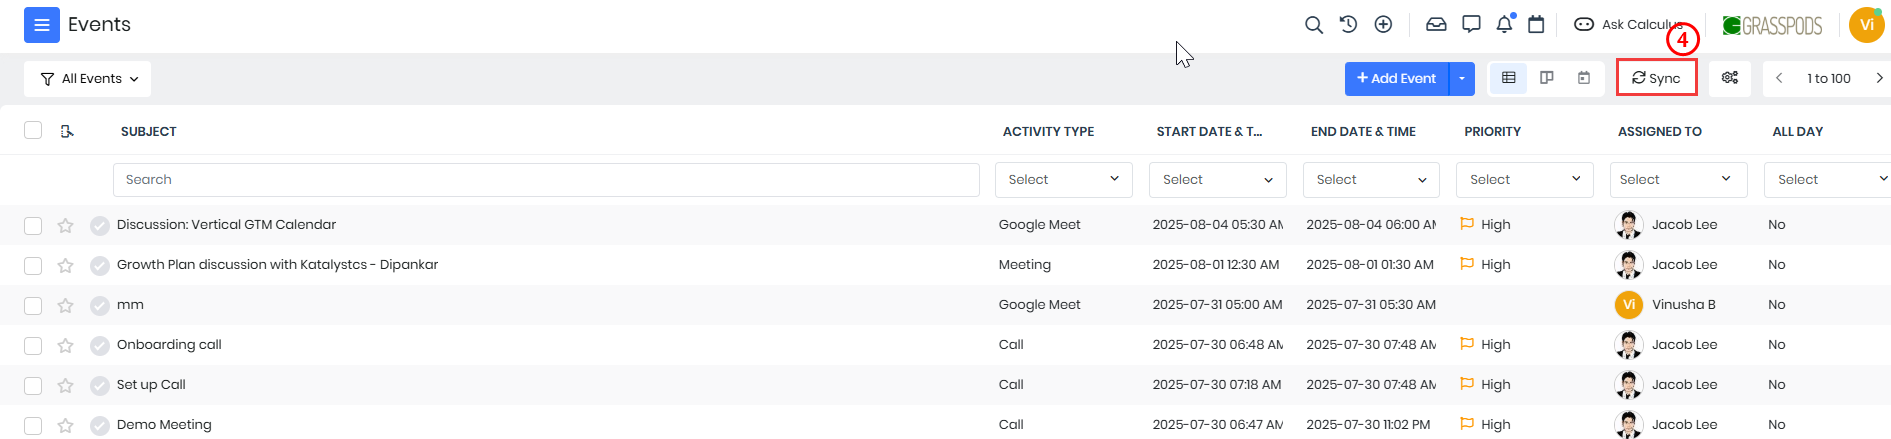Mark Onboarding call as completed
1891x439 pixels.
click(x=100, y=345)
